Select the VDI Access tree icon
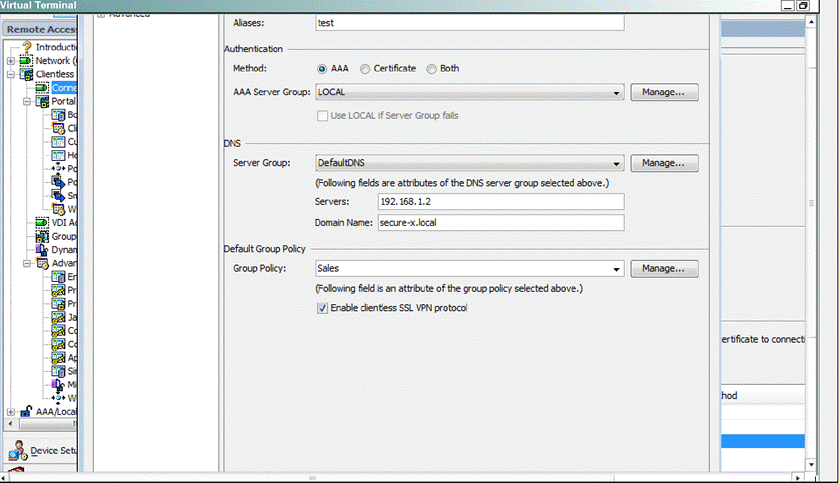 (42, 222)
